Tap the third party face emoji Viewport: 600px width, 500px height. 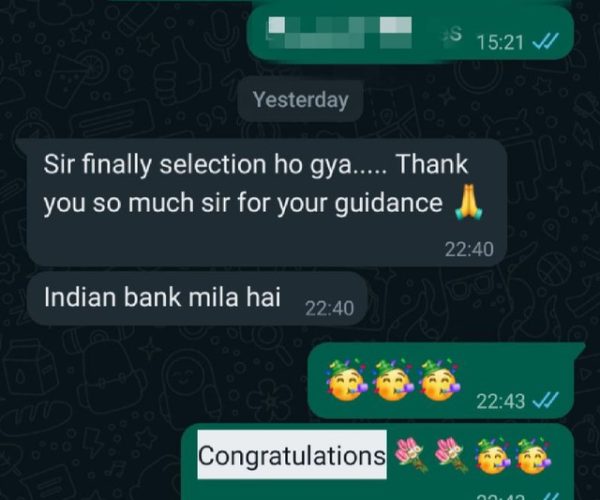coord(440,381)
